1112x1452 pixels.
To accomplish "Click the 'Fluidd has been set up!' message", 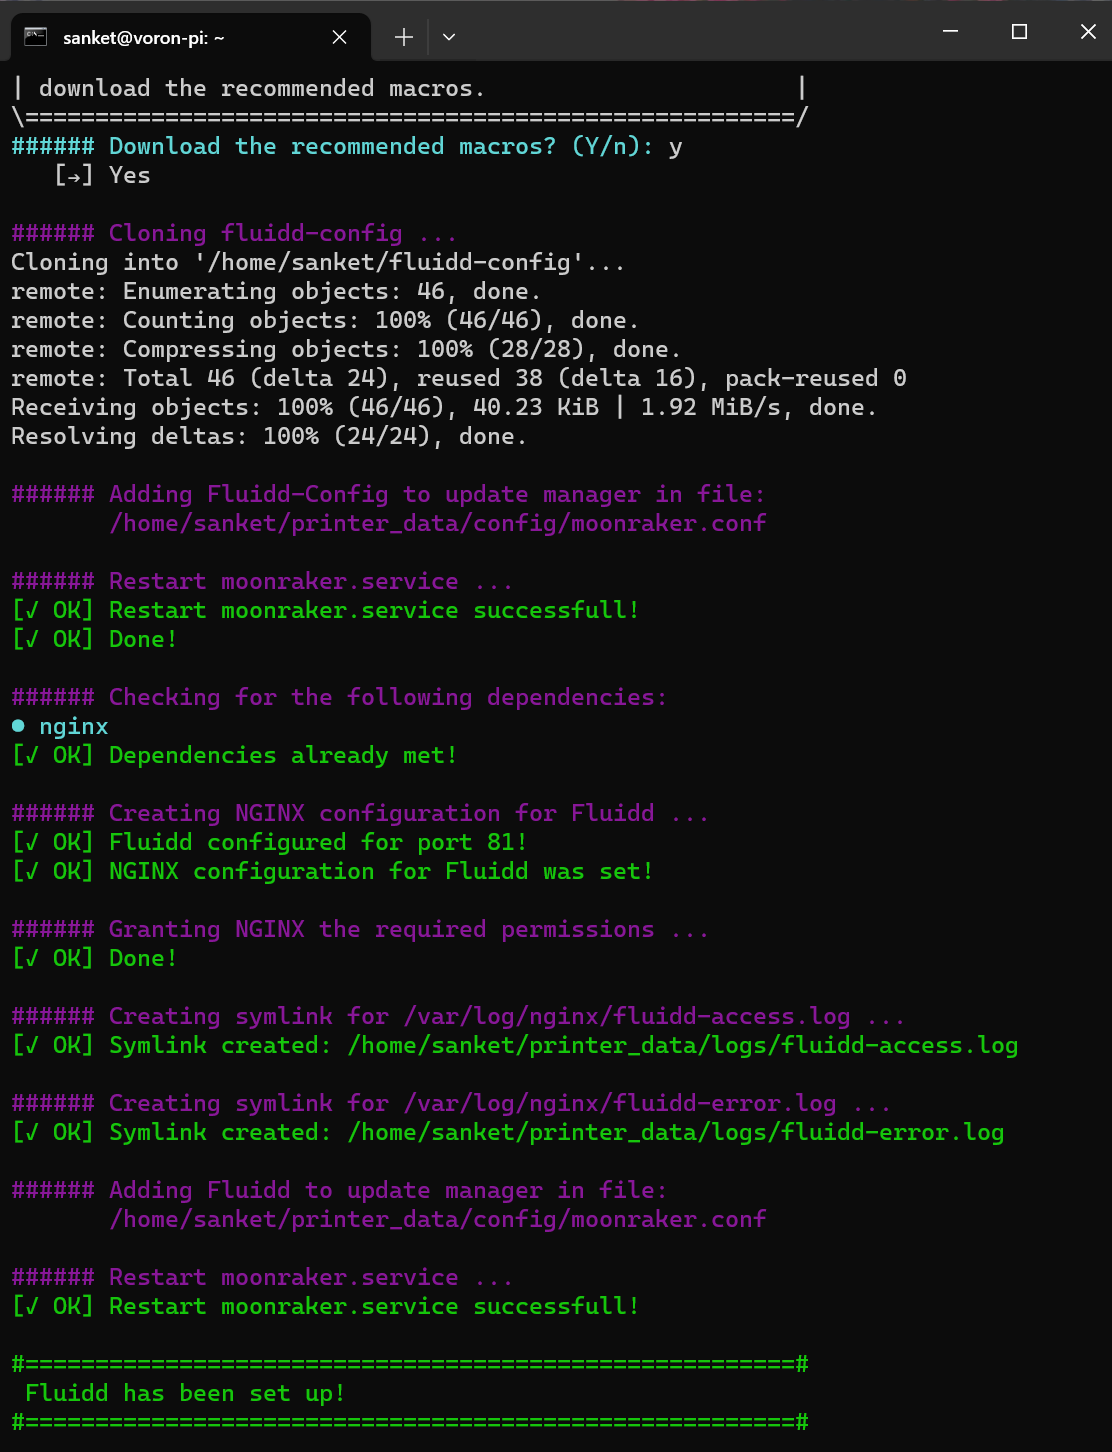I will pyautogui.click(x=185, y=1393).
